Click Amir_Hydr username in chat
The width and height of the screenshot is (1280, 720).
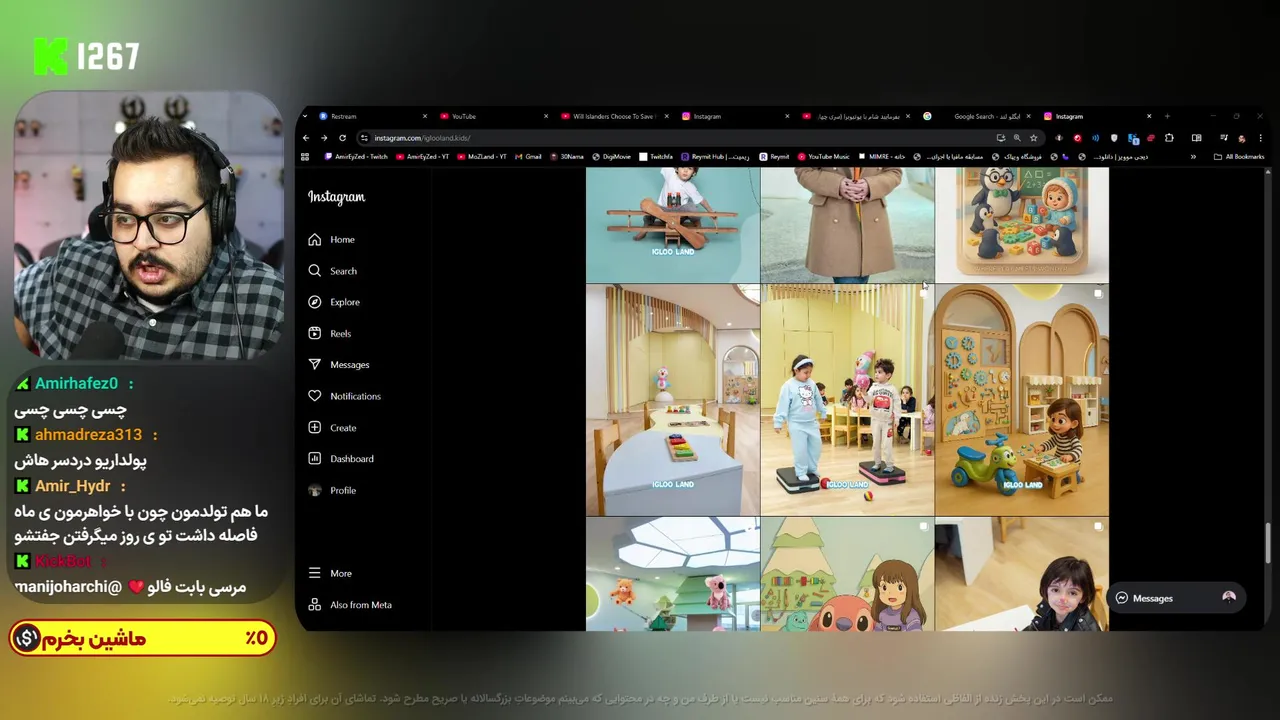click(x=72, y=486)
